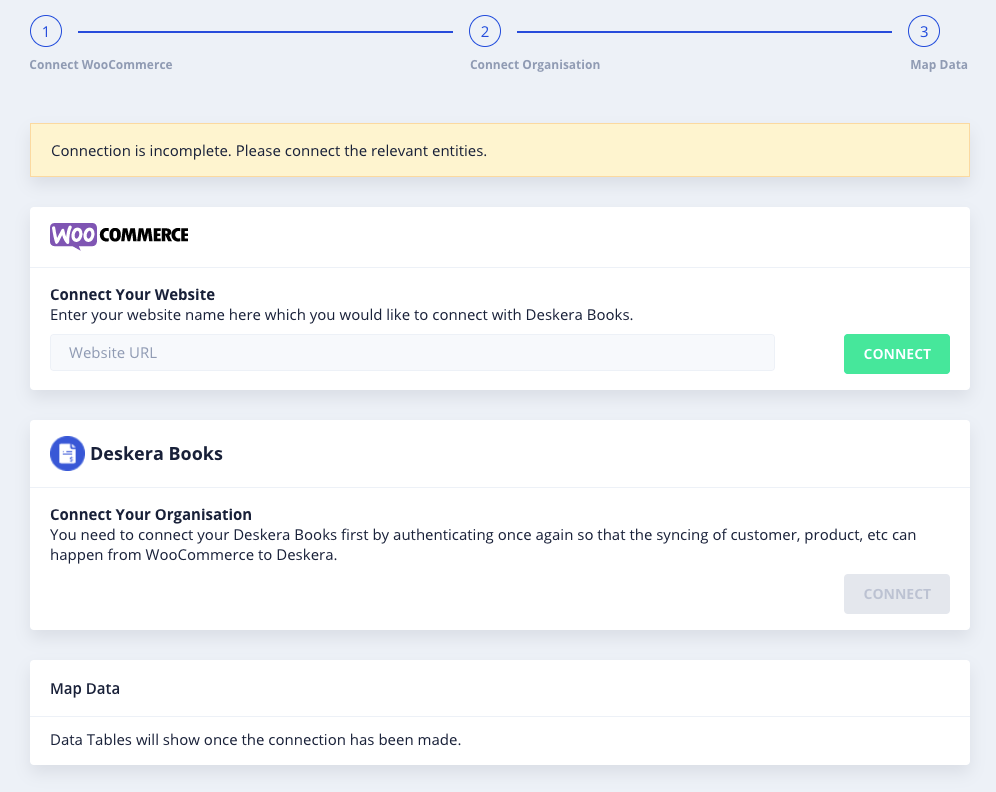The image size is (996, 792).
Task: Select the Map Data step label
Action: 939,65
